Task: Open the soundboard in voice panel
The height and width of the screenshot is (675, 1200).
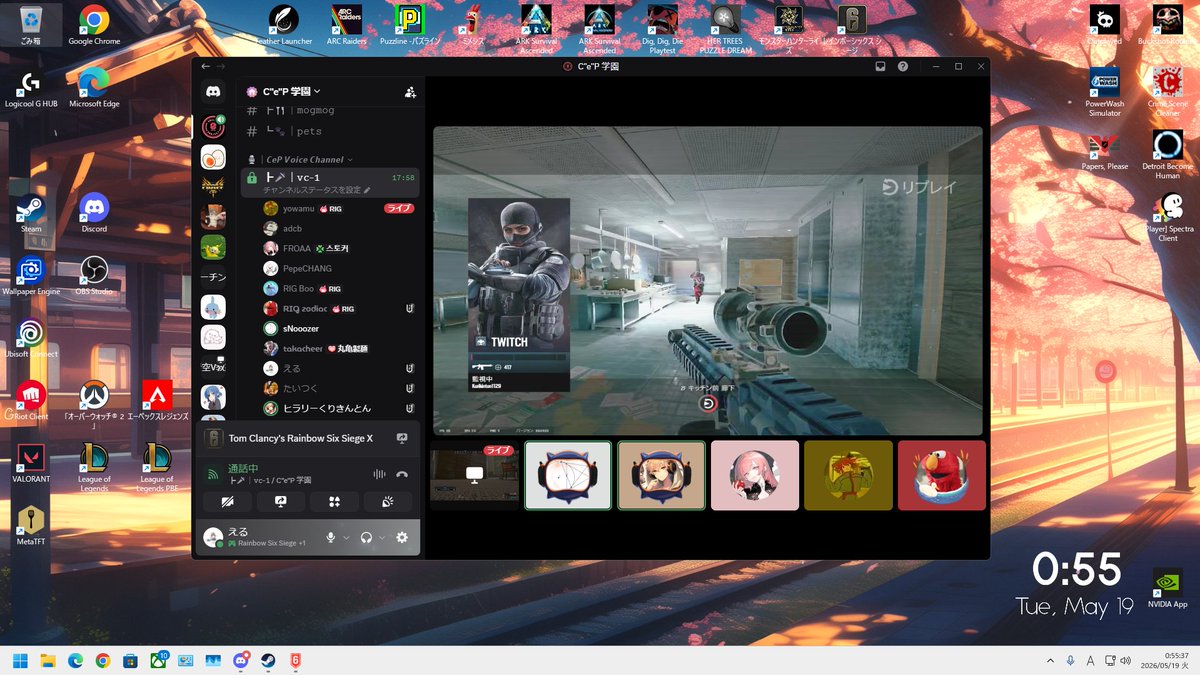Action: pos(388,501)
